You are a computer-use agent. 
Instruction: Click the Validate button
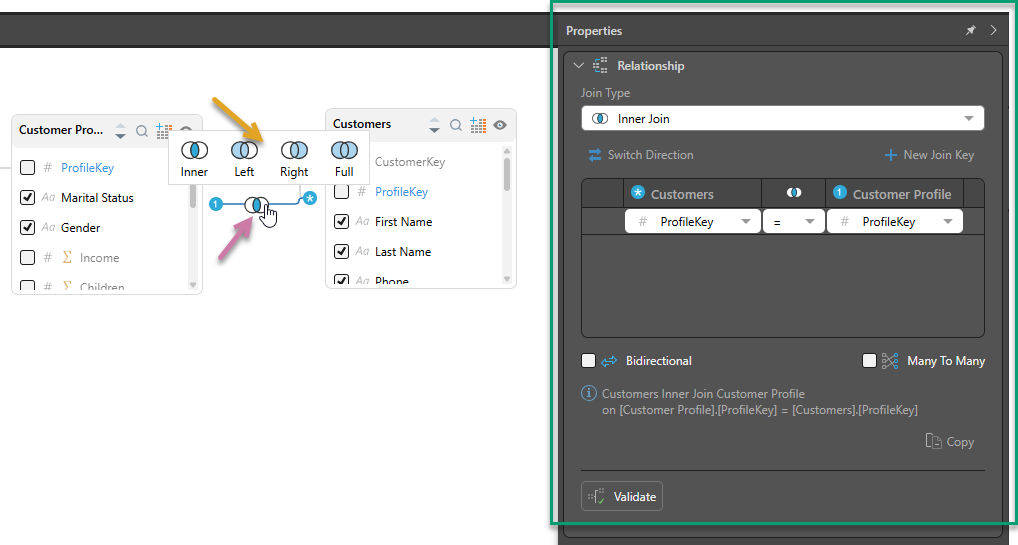tap(621, 496)
